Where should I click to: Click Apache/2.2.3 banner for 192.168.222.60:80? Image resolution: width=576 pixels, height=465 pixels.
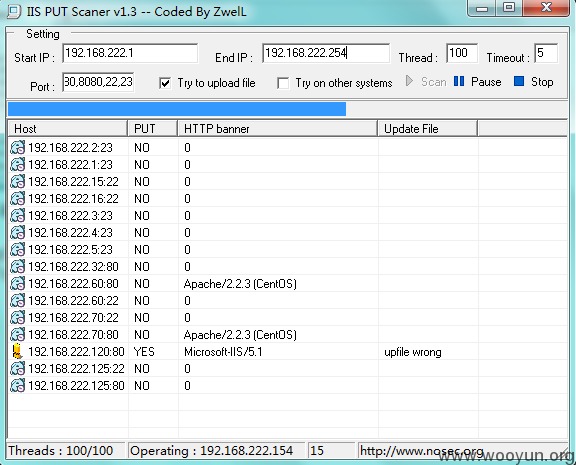pyautogui.click(x=240, y=284)
